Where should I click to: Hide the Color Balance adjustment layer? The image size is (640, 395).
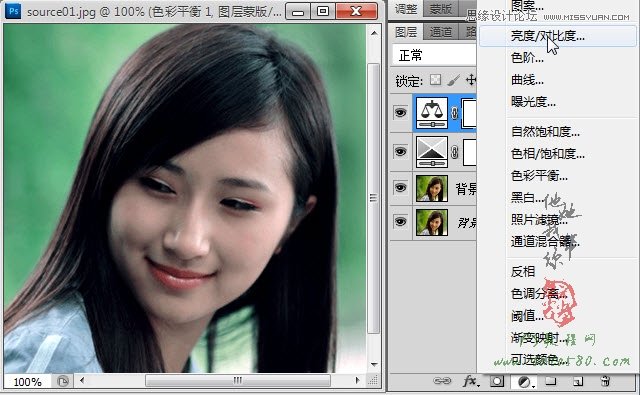click(400, 112)
